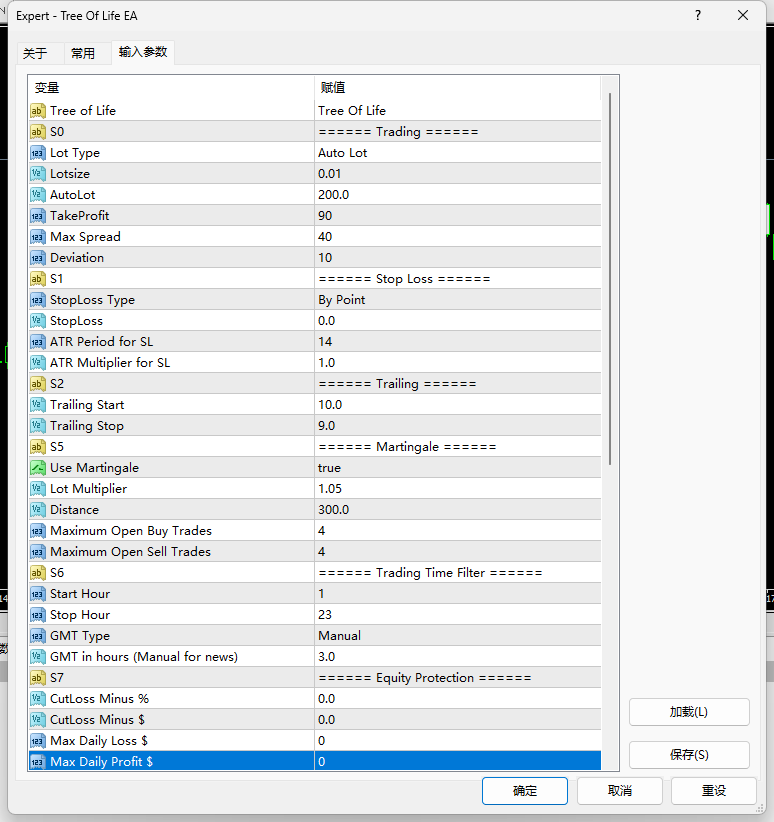Screen dimensions: 774x822
Task: Select the Max Daily Profit $ row label
Action: coord(101,761)
